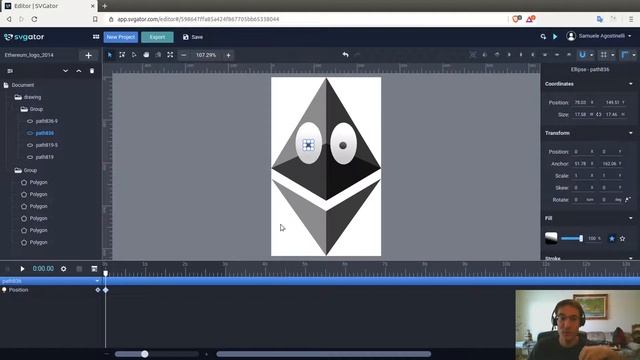Expand the path836 timeline row dropdown
The height and width of the screenshot is (360, 640).
coord(97,281)
